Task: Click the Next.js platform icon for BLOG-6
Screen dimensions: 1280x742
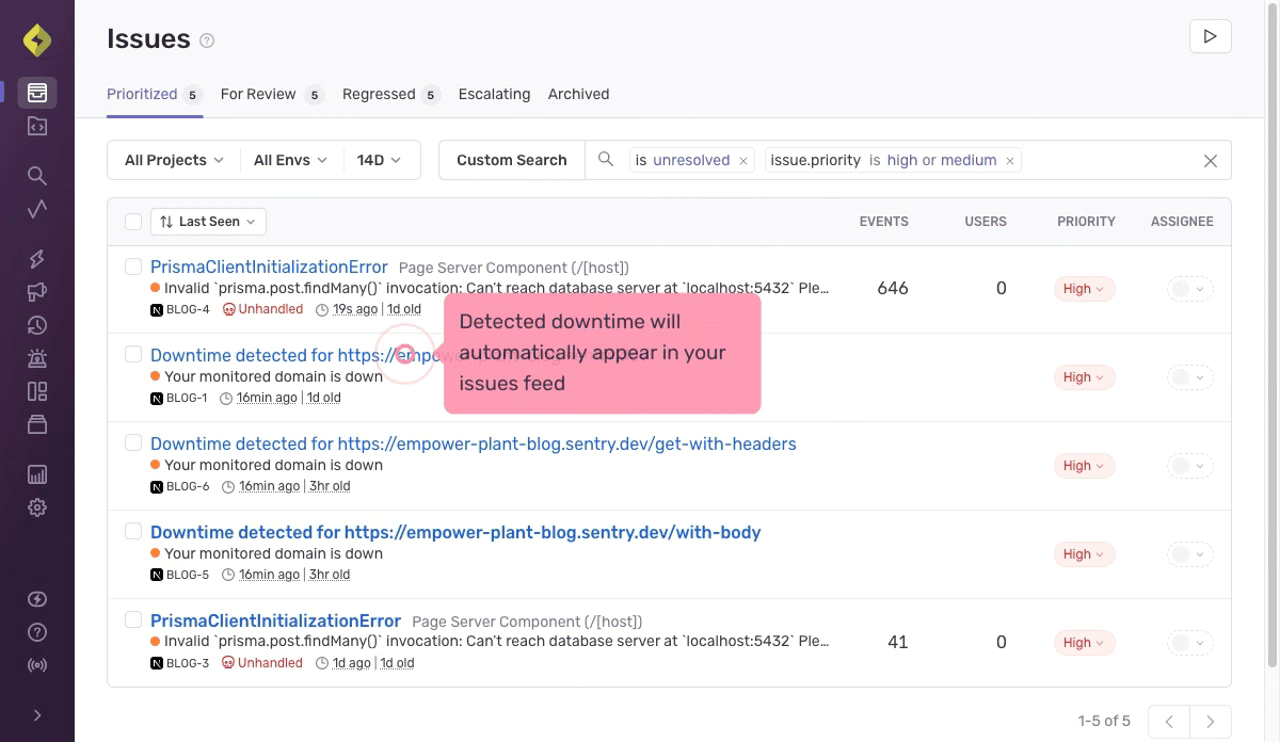Action: coord(157,487)
